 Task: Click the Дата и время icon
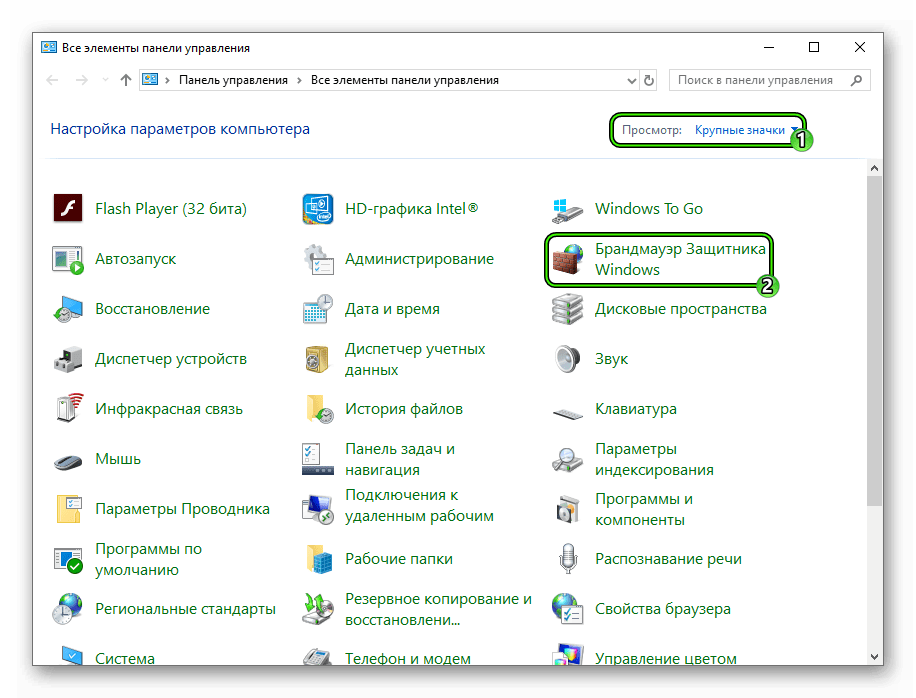pos(318,309)
